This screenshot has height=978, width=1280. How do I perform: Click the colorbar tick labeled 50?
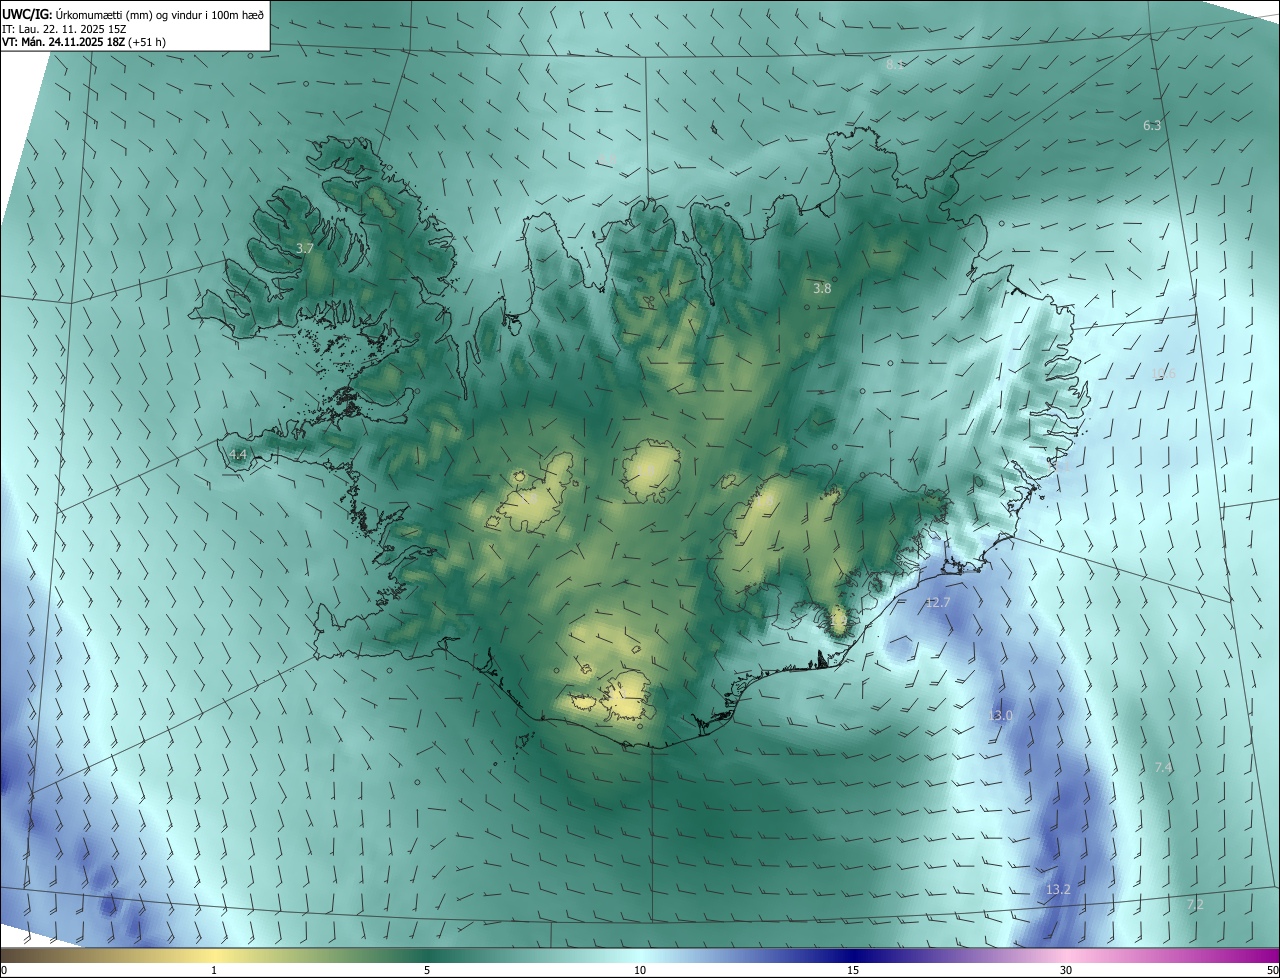(1272, 970)
